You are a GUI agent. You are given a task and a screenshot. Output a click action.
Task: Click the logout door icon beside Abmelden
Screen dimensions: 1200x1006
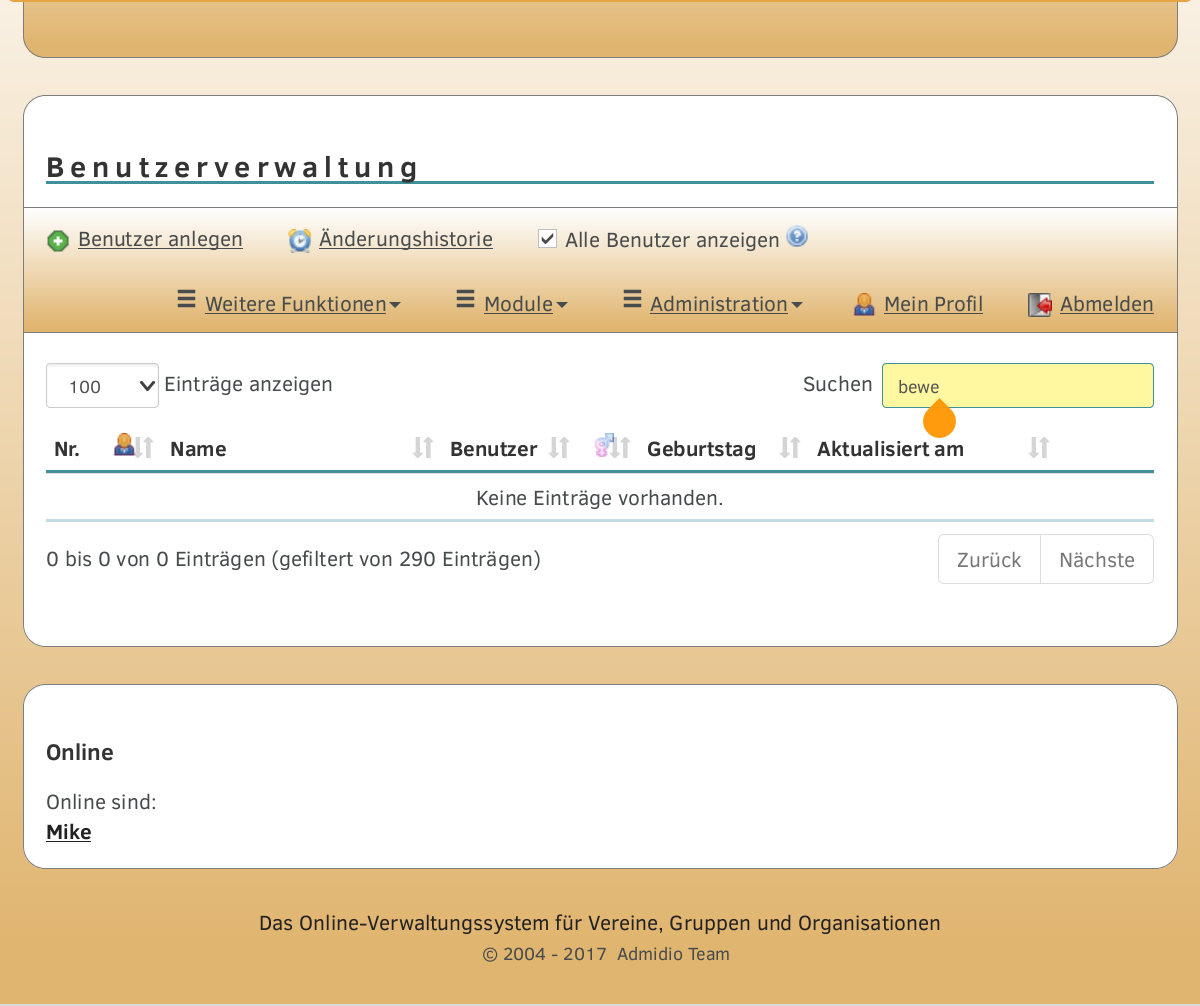click(x=1039, y=305)
